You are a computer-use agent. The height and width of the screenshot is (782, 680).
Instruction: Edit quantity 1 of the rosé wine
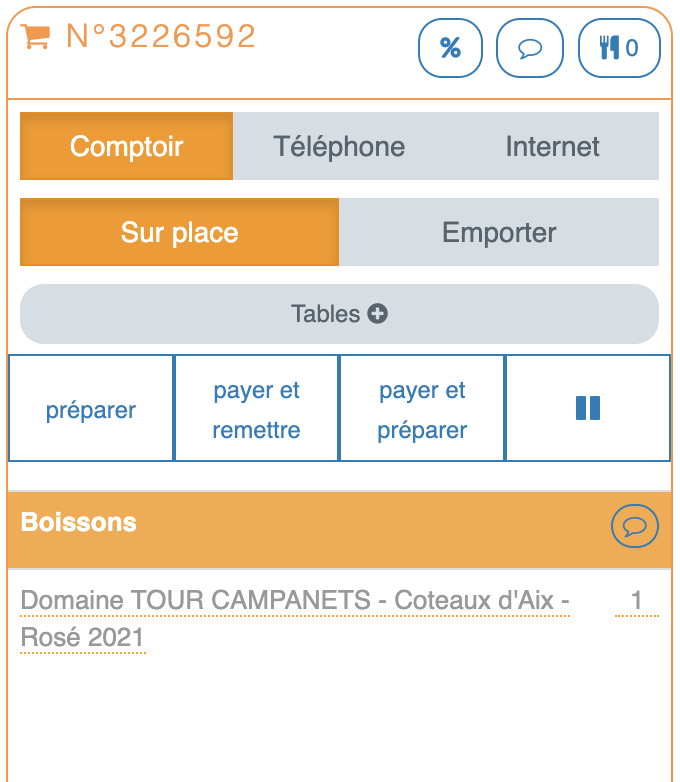pyautogui.click(x=636, y=601)
